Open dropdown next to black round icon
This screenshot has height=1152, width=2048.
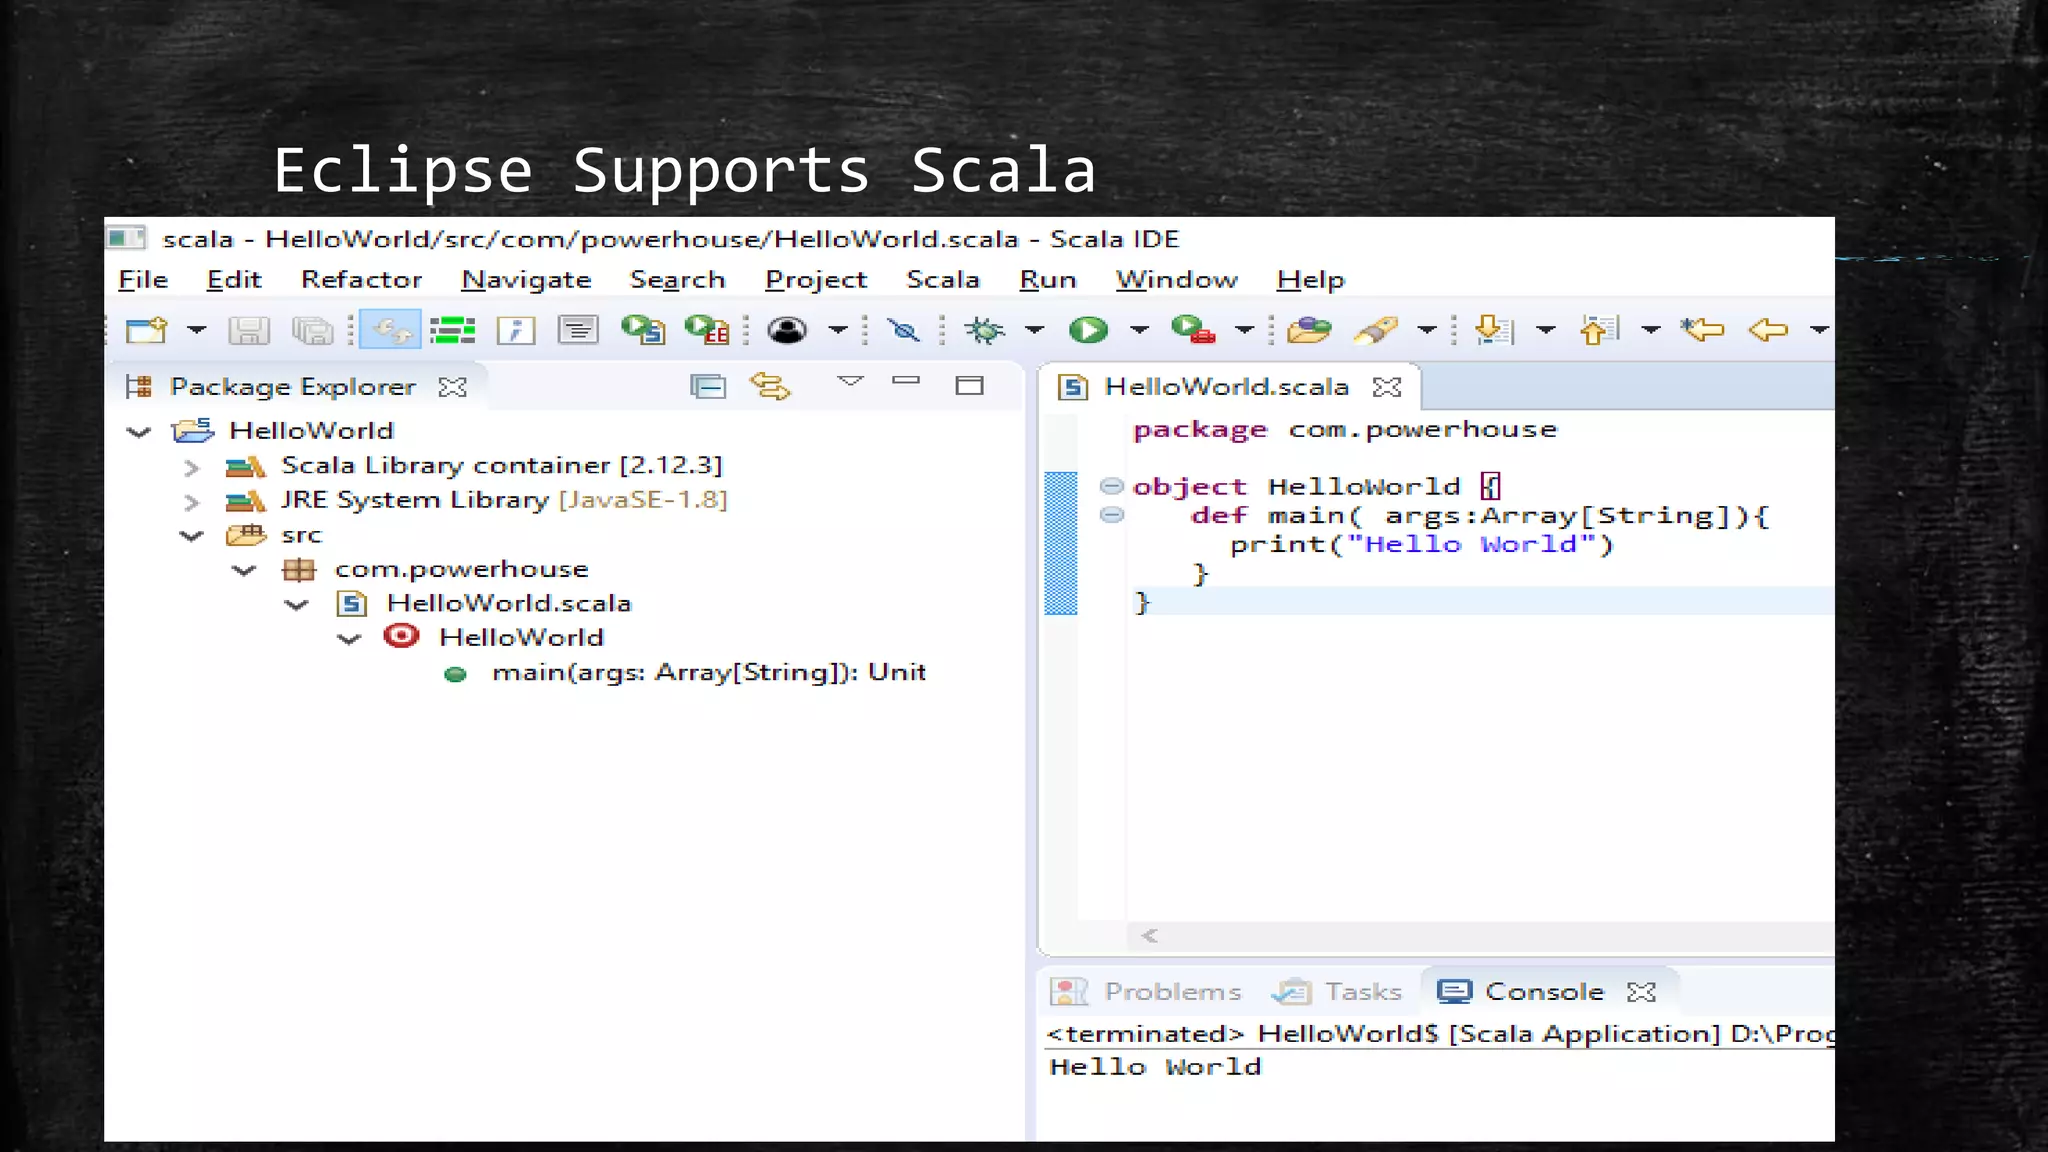[838, 329]
